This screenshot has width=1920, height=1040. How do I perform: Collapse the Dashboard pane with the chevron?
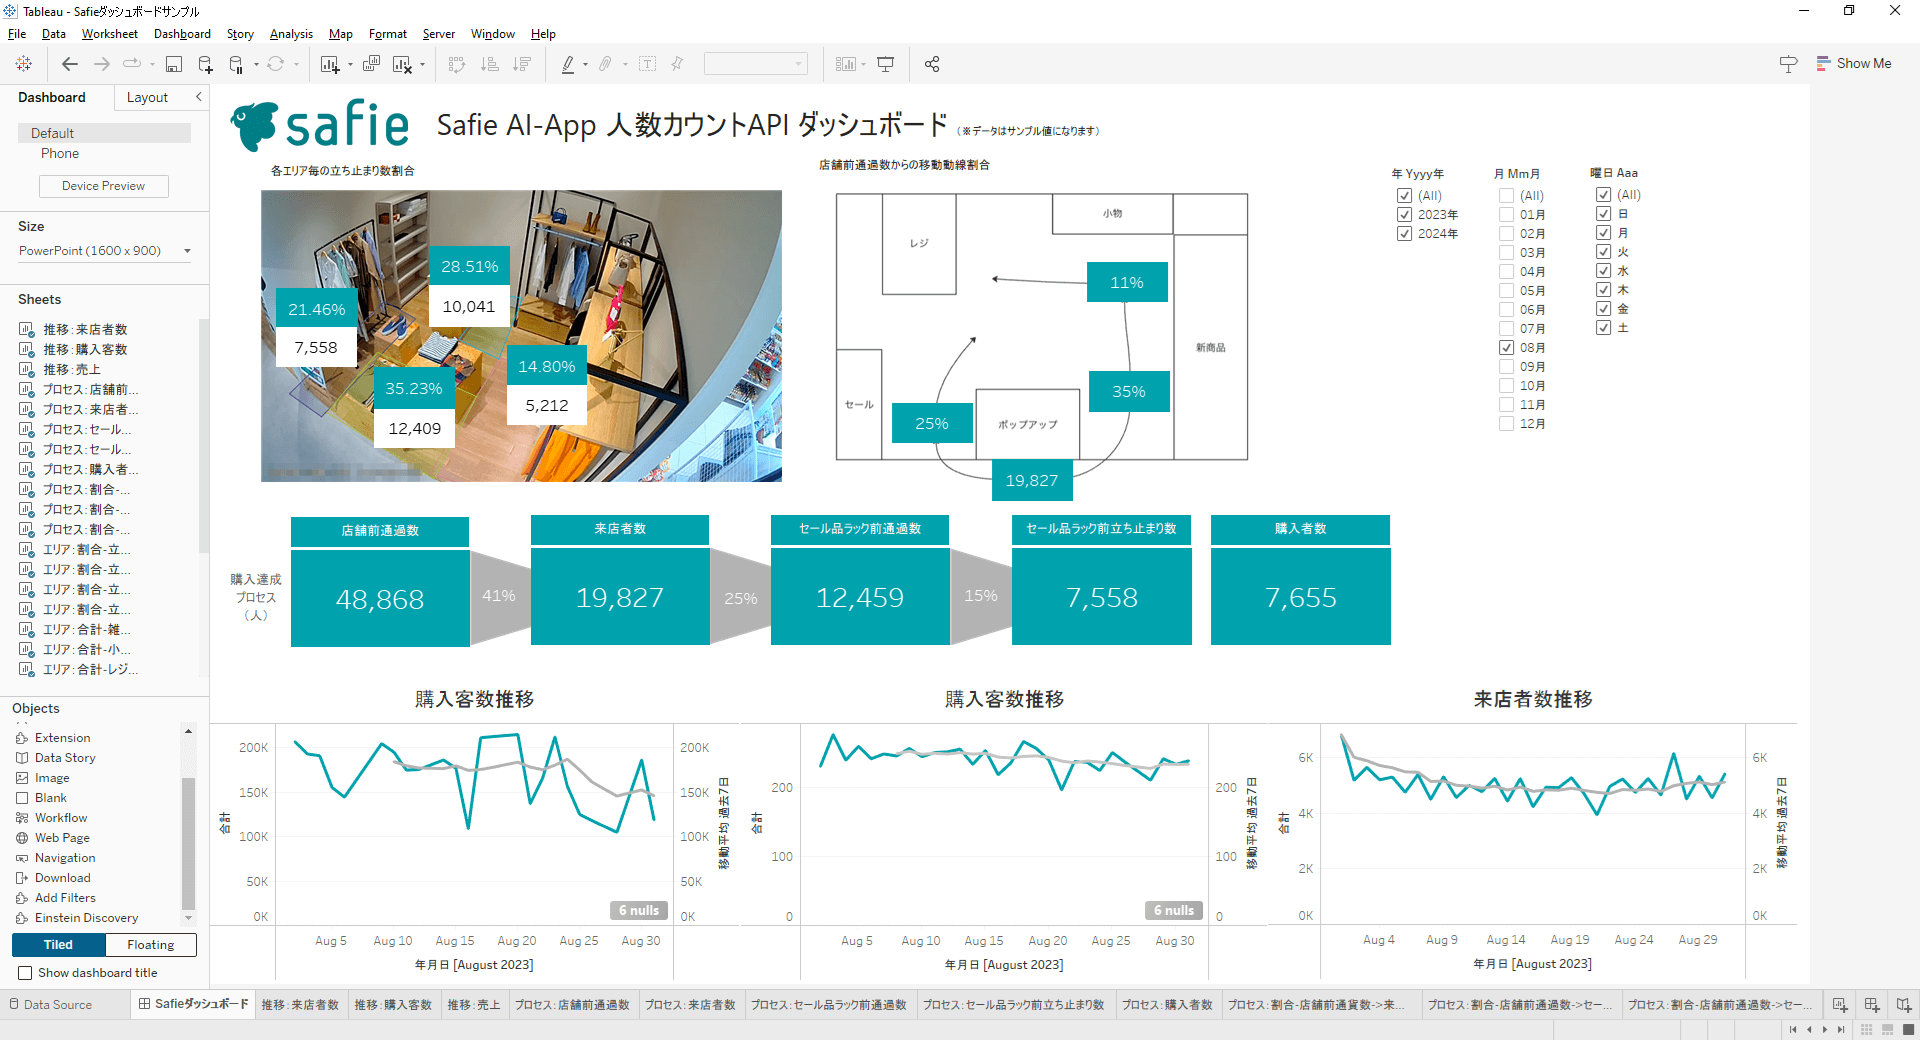pos(198,97)
